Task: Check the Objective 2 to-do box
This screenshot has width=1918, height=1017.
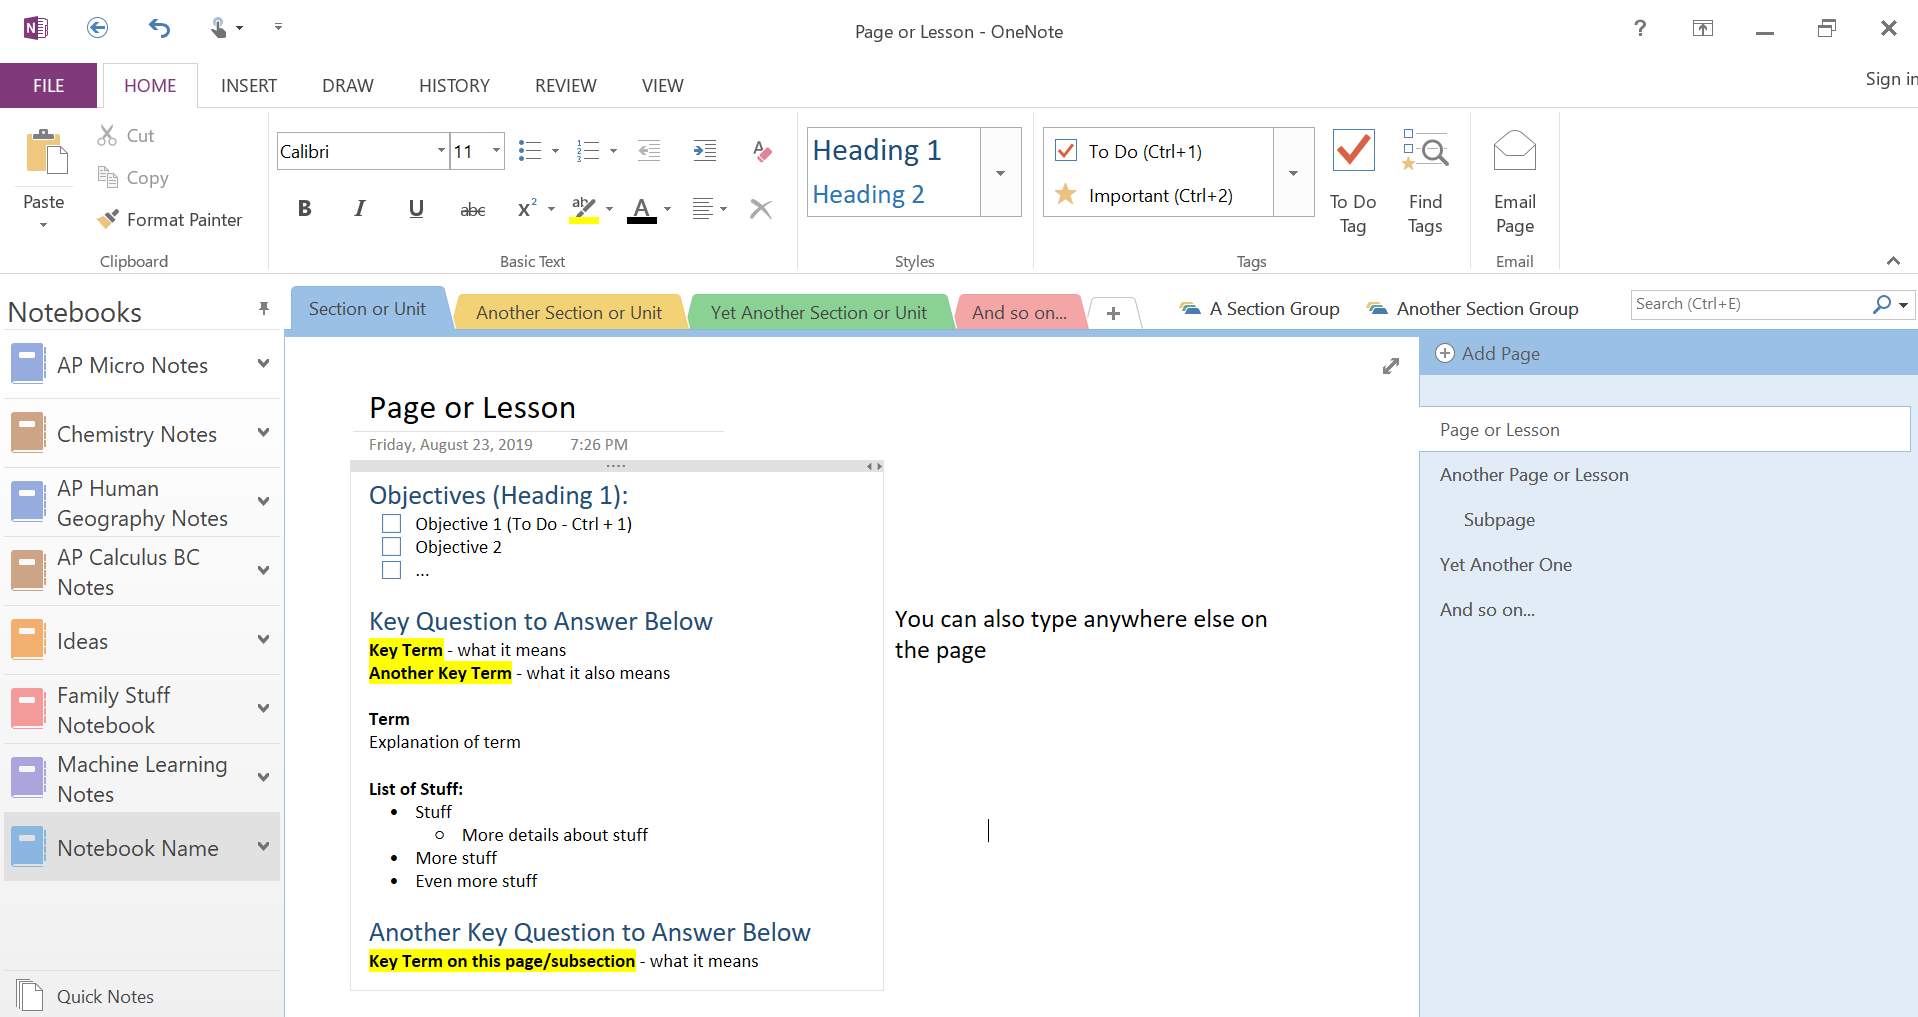Action: pyautogui.click(x=392, y=547)
